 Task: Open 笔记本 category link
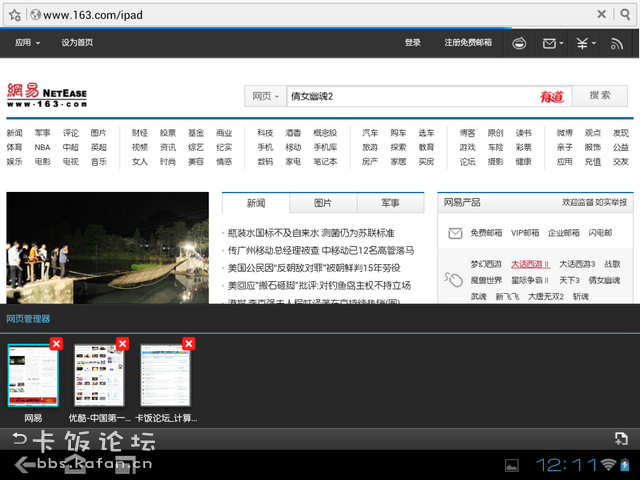pos(325,162)
